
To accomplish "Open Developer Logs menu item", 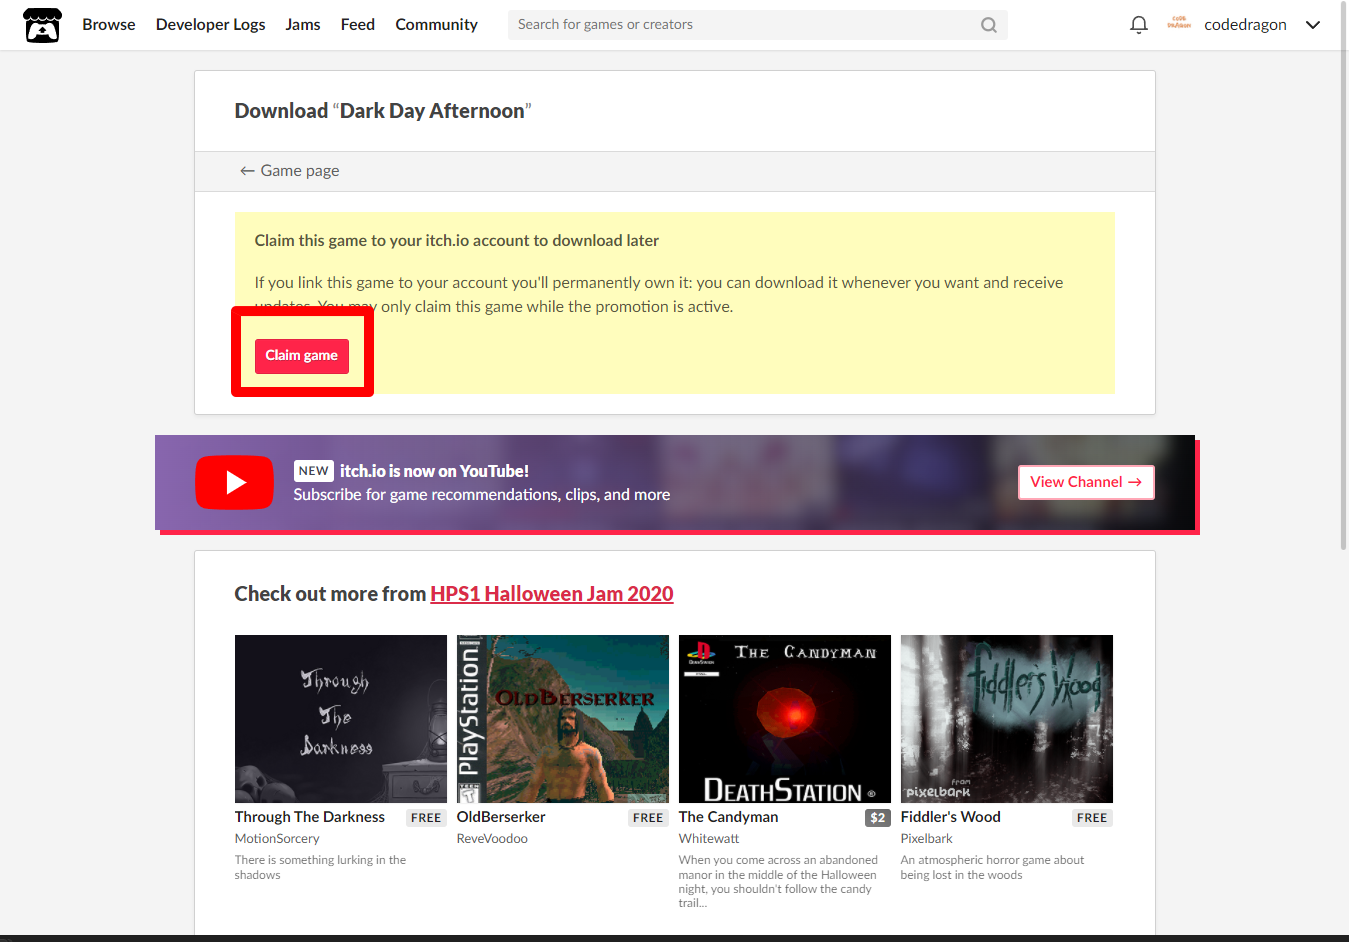I will 210,24.
